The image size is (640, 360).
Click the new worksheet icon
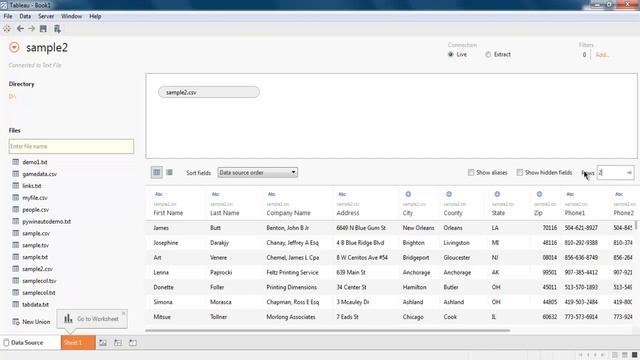[x=103, y=343]
